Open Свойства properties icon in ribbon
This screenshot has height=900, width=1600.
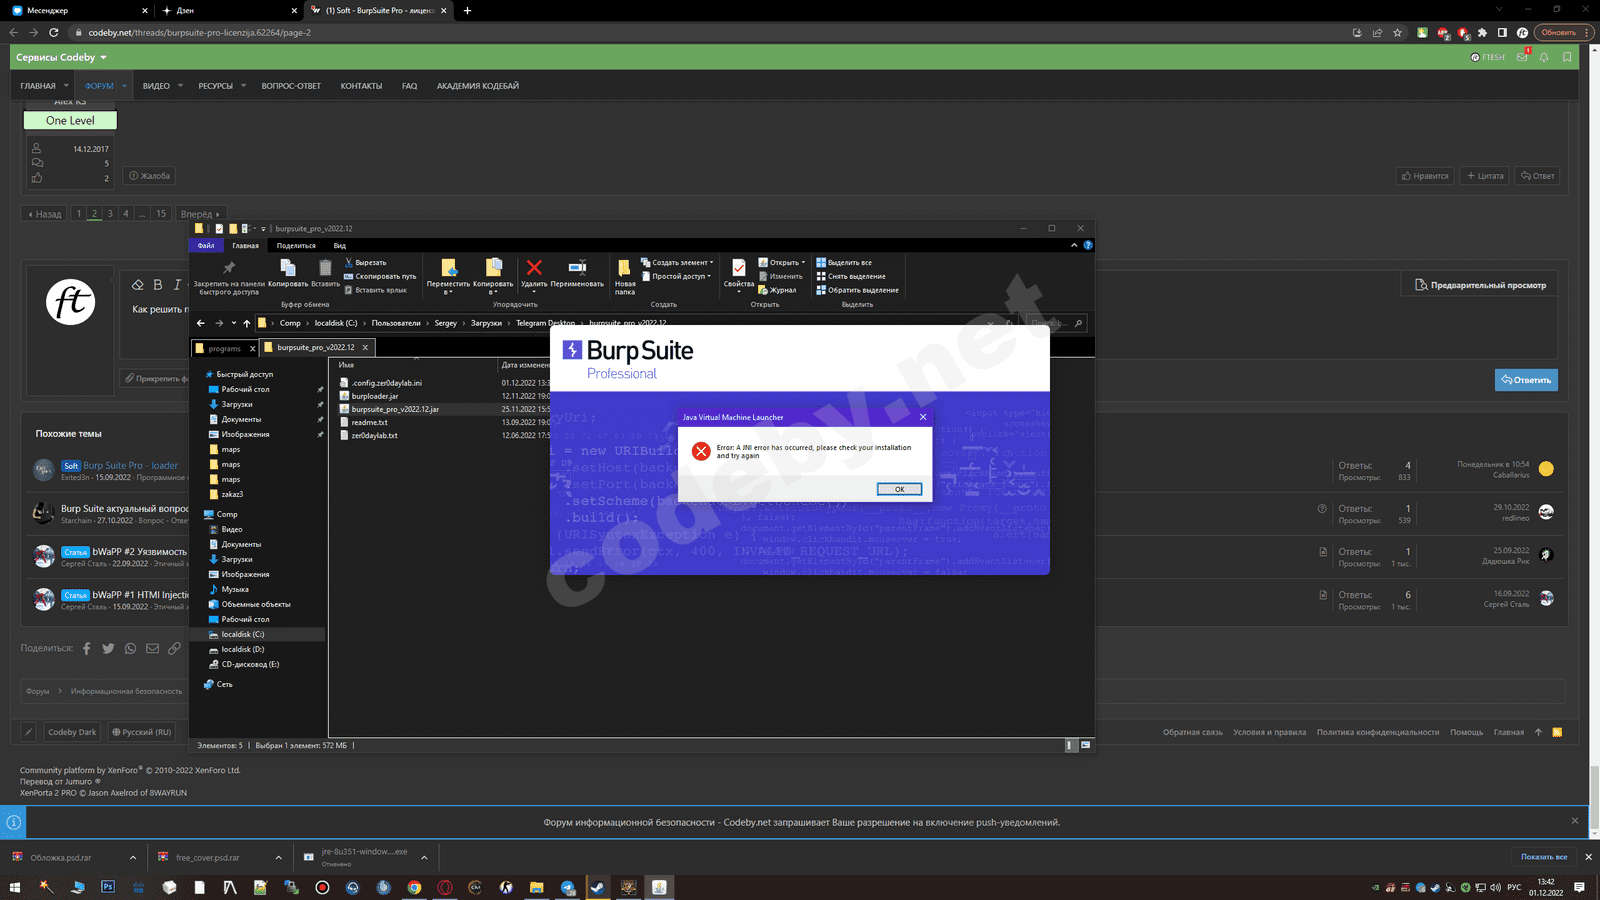tap(738, 268)
